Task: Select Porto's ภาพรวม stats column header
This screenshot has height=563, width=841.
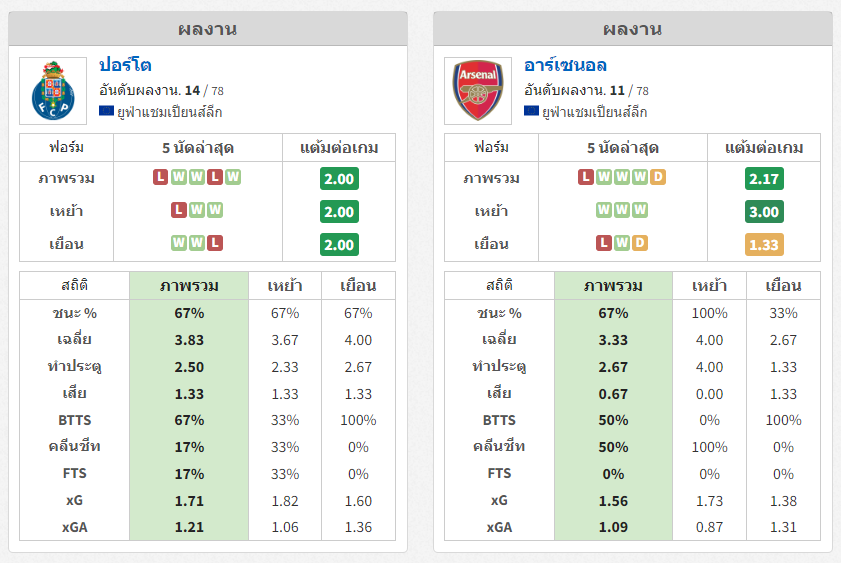Action: 189,286
